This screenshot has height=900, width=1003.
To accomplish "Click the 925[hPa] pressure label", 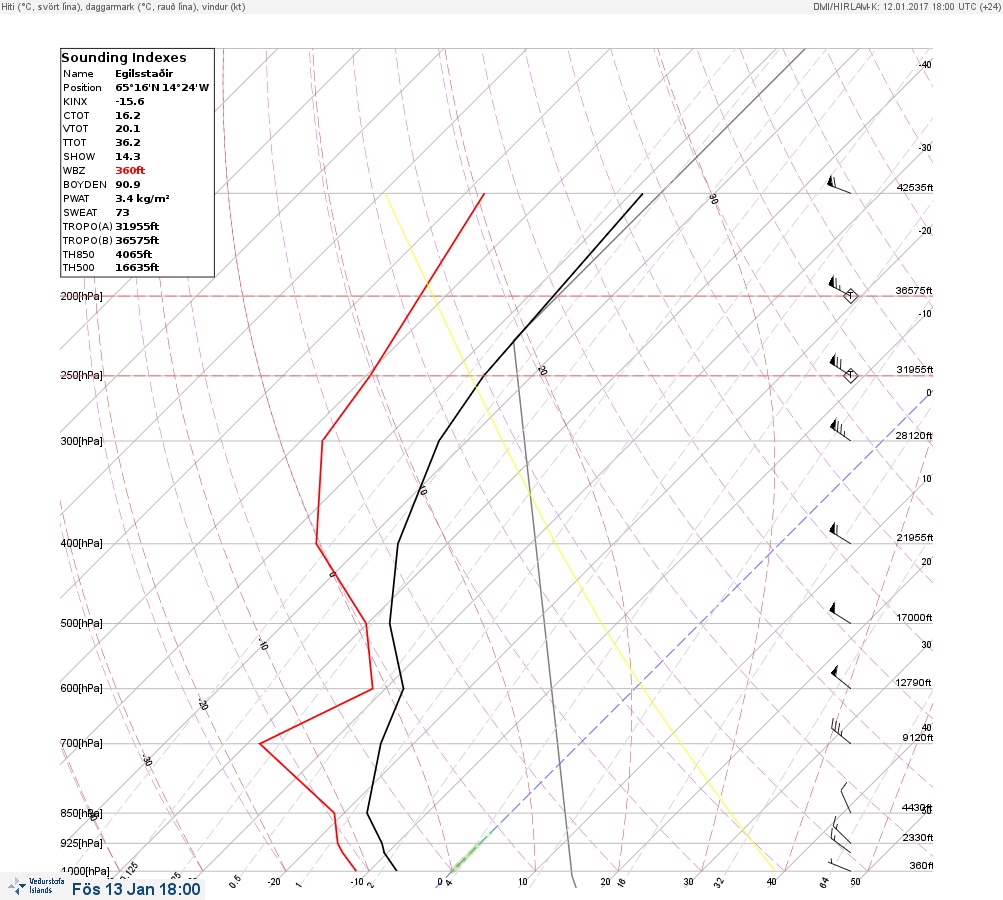I will click(81, 843).
